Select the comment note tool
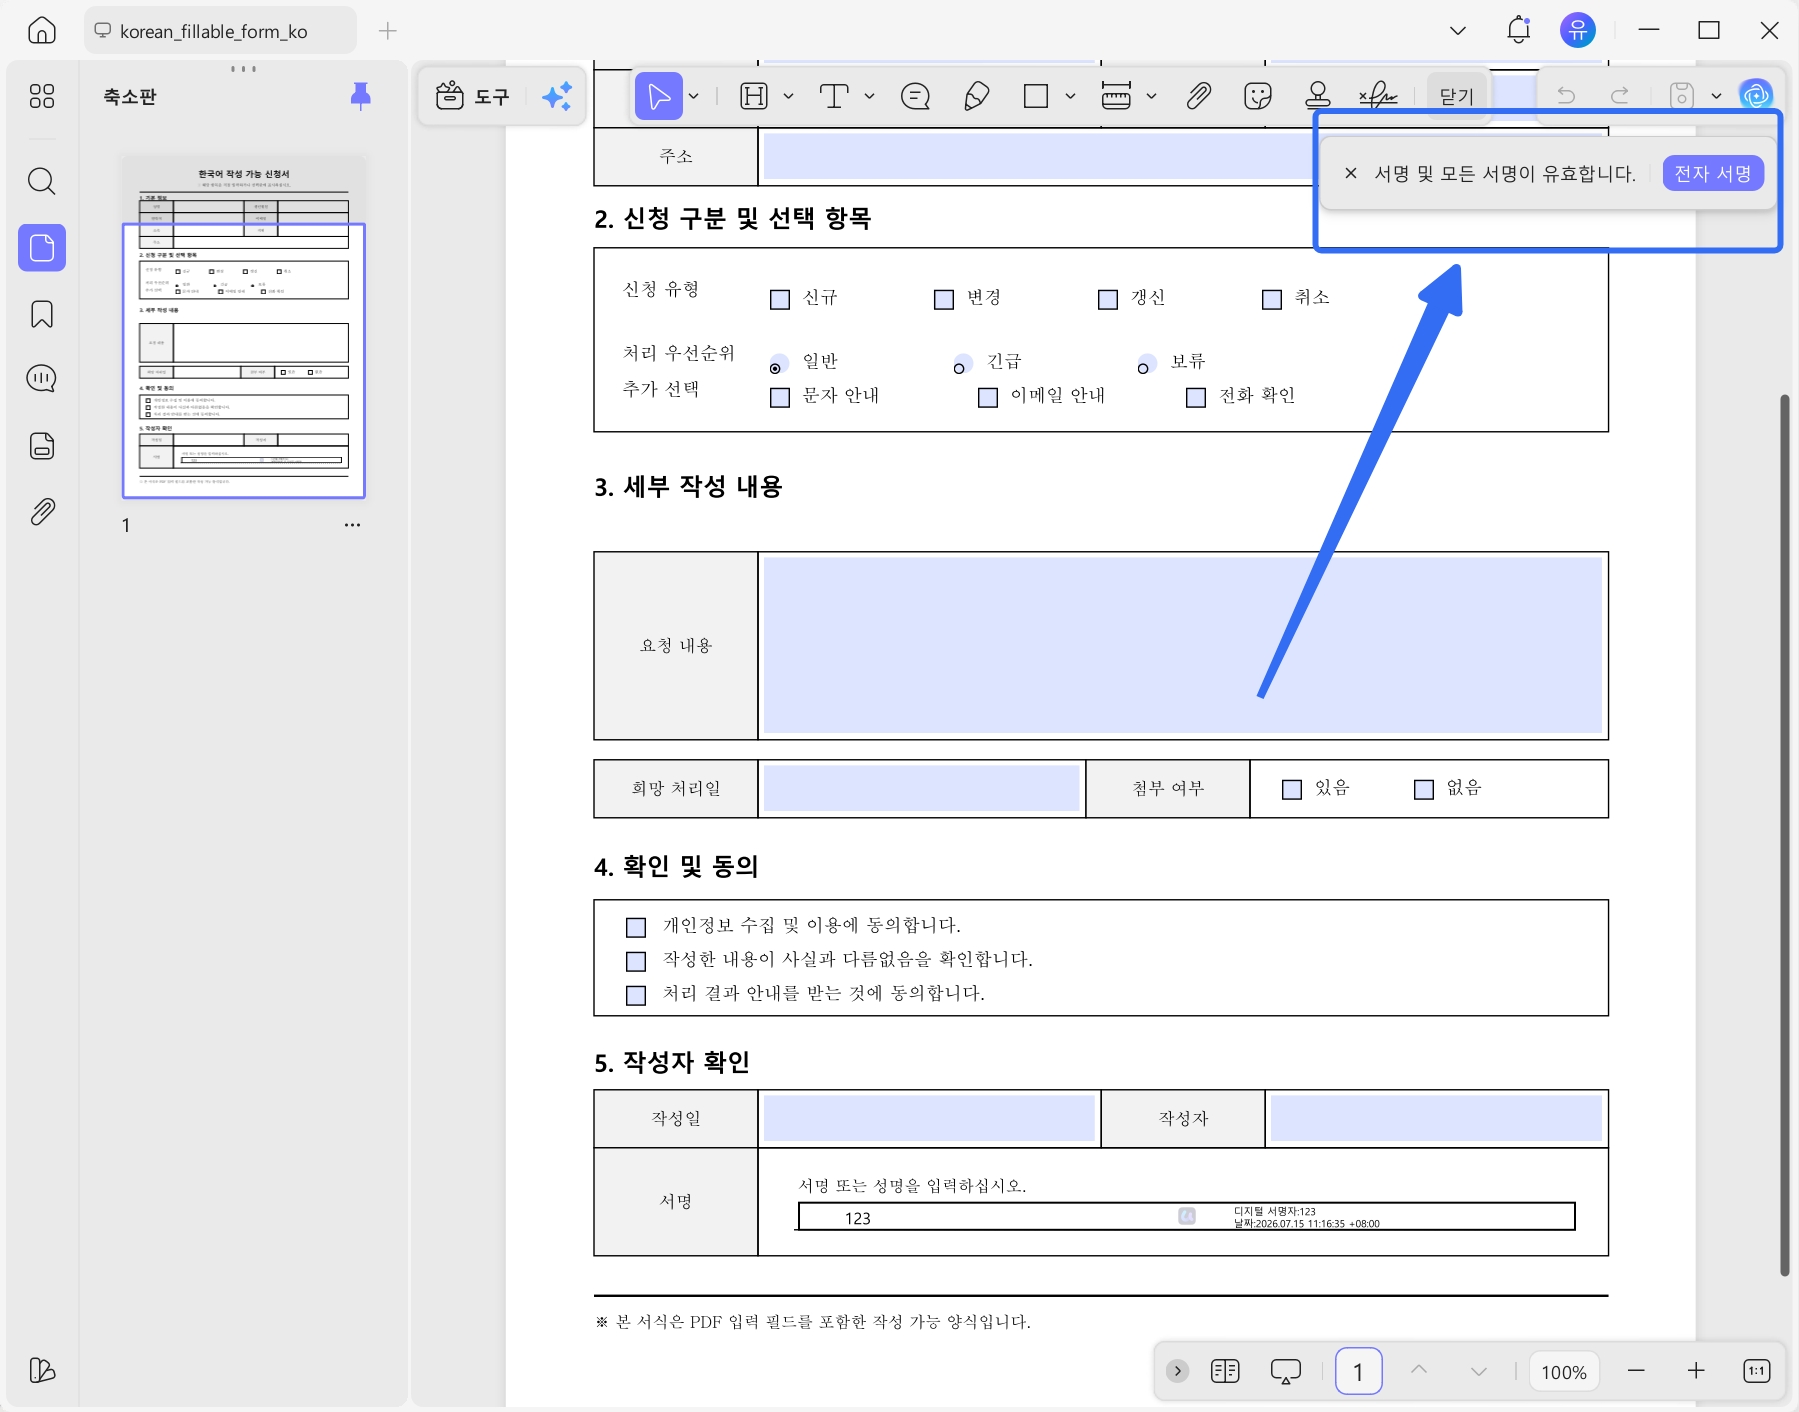 point(915,96)
